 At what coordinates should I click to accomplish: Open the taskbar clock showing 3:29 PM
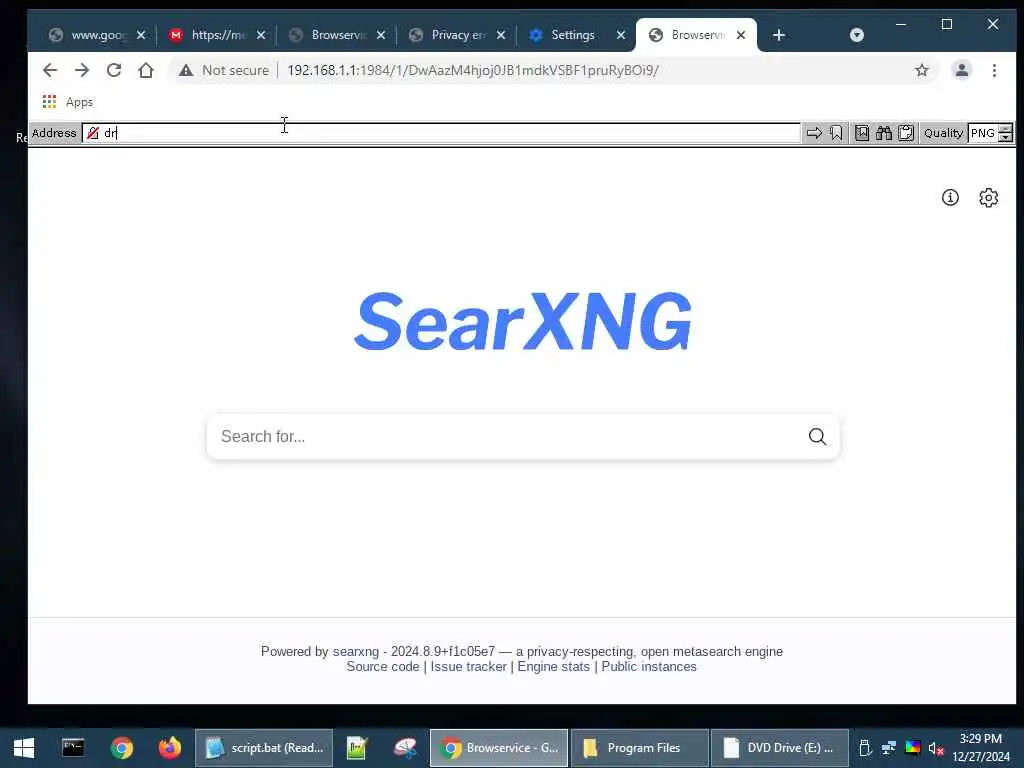980,748
